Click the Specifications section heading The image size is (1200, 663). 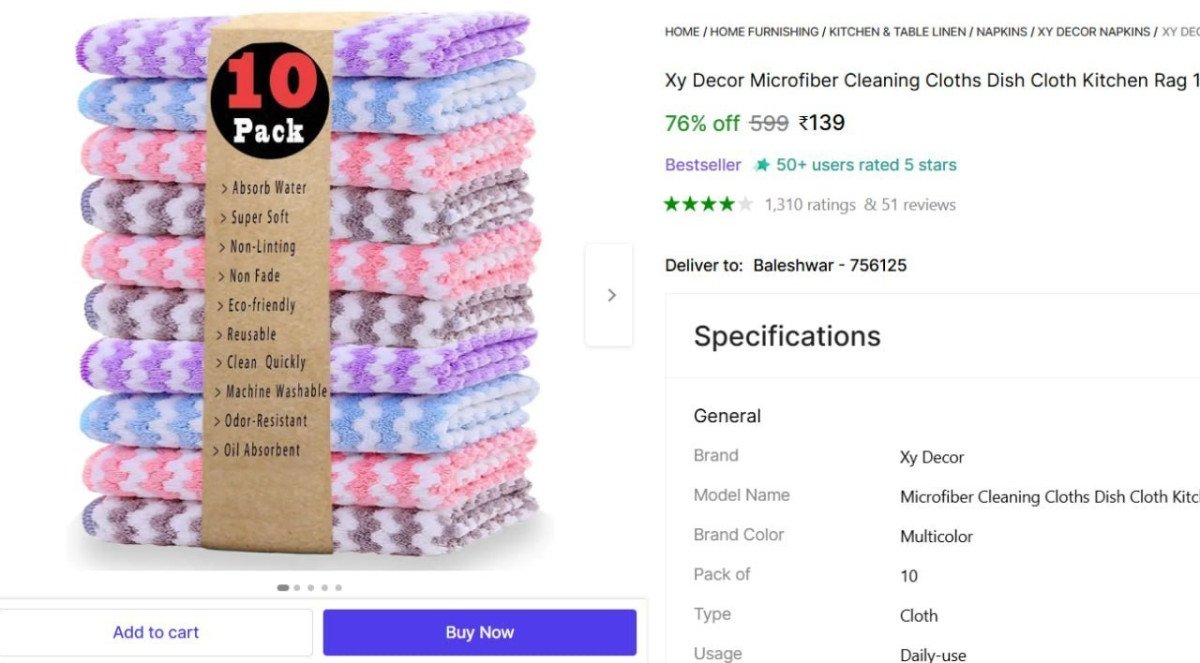click(787, 336)
